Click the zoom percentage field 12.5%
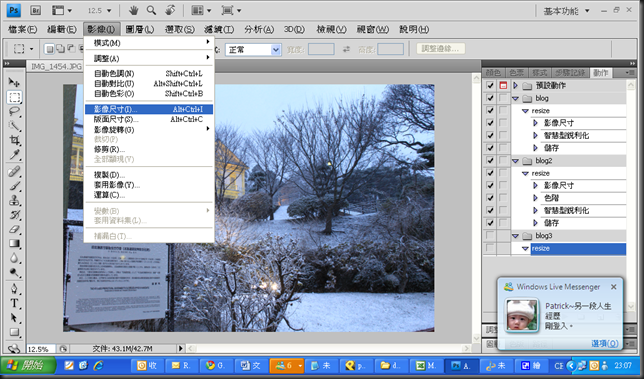The height and width of the screenshot is (379, 644). coord(41,349)
